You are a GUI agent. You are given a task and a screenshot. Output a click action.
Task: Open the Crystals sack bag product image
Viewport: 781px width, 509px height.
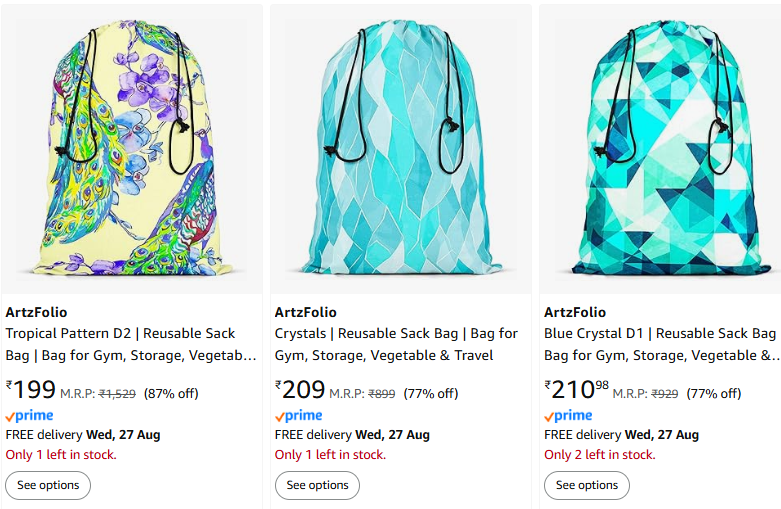pos(401,148)
